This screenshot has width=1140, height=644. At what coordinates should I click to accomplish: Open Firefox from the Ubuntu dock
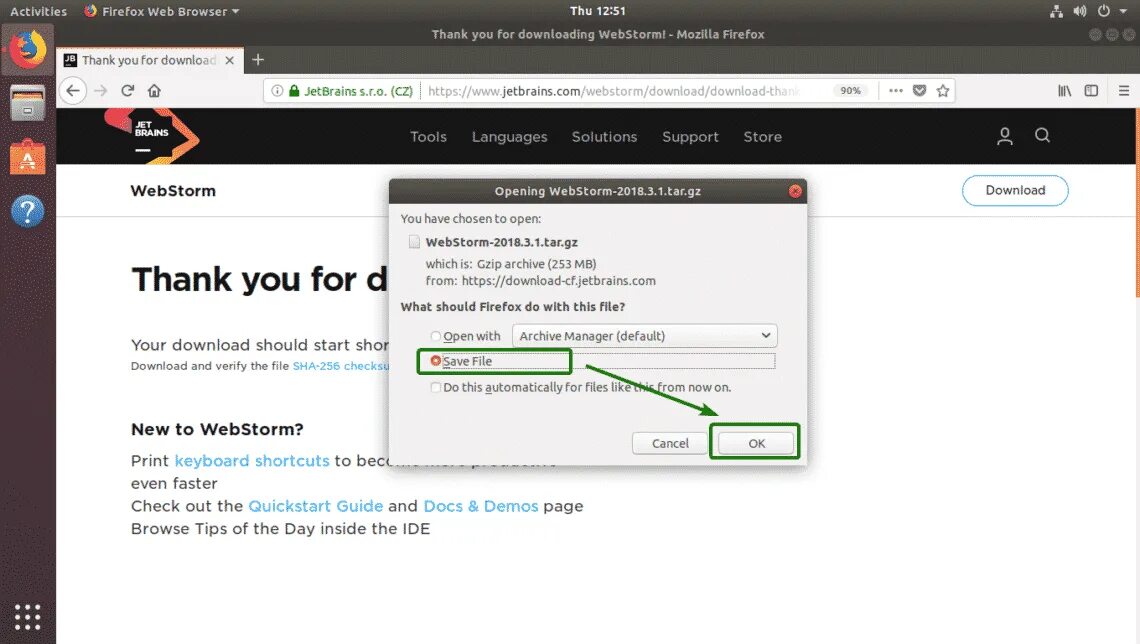(28, 49)
